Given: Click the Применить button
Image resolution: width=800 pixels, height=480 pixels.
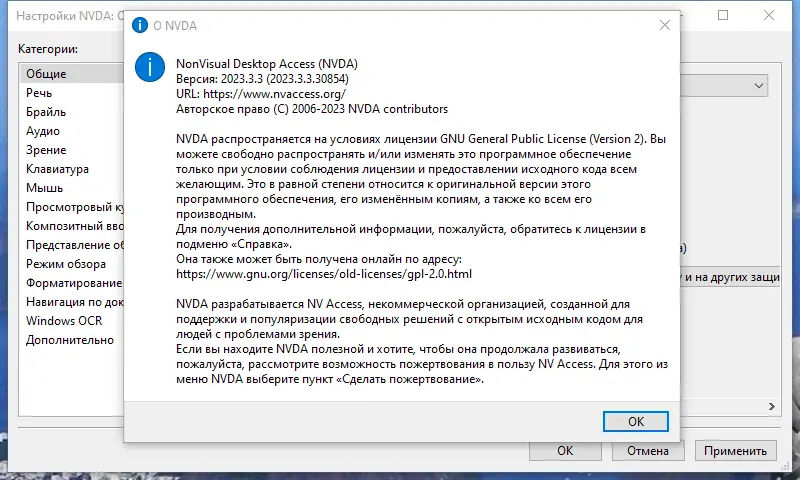Looking at the screenshot, I should 735,451.
